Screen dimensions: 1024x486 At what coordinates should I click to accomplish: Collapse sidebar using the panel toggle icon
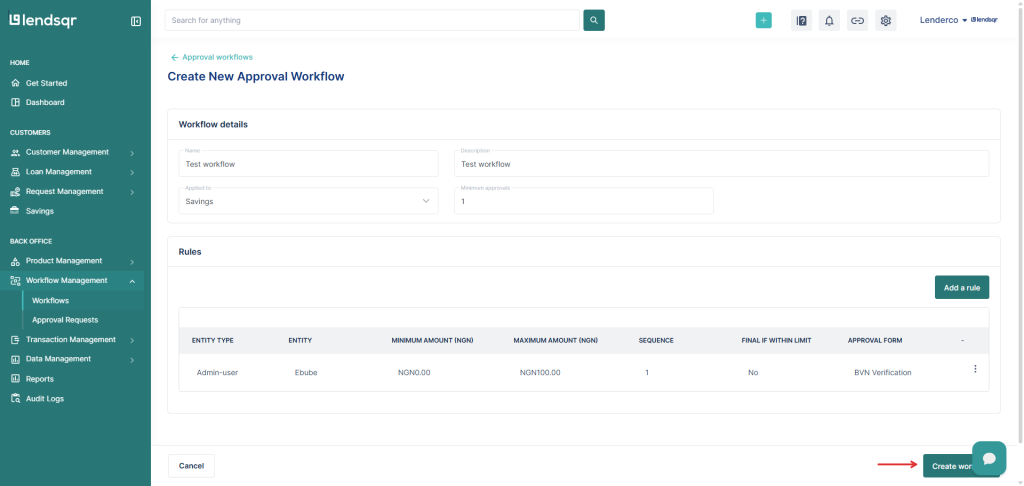click(136, 21)
